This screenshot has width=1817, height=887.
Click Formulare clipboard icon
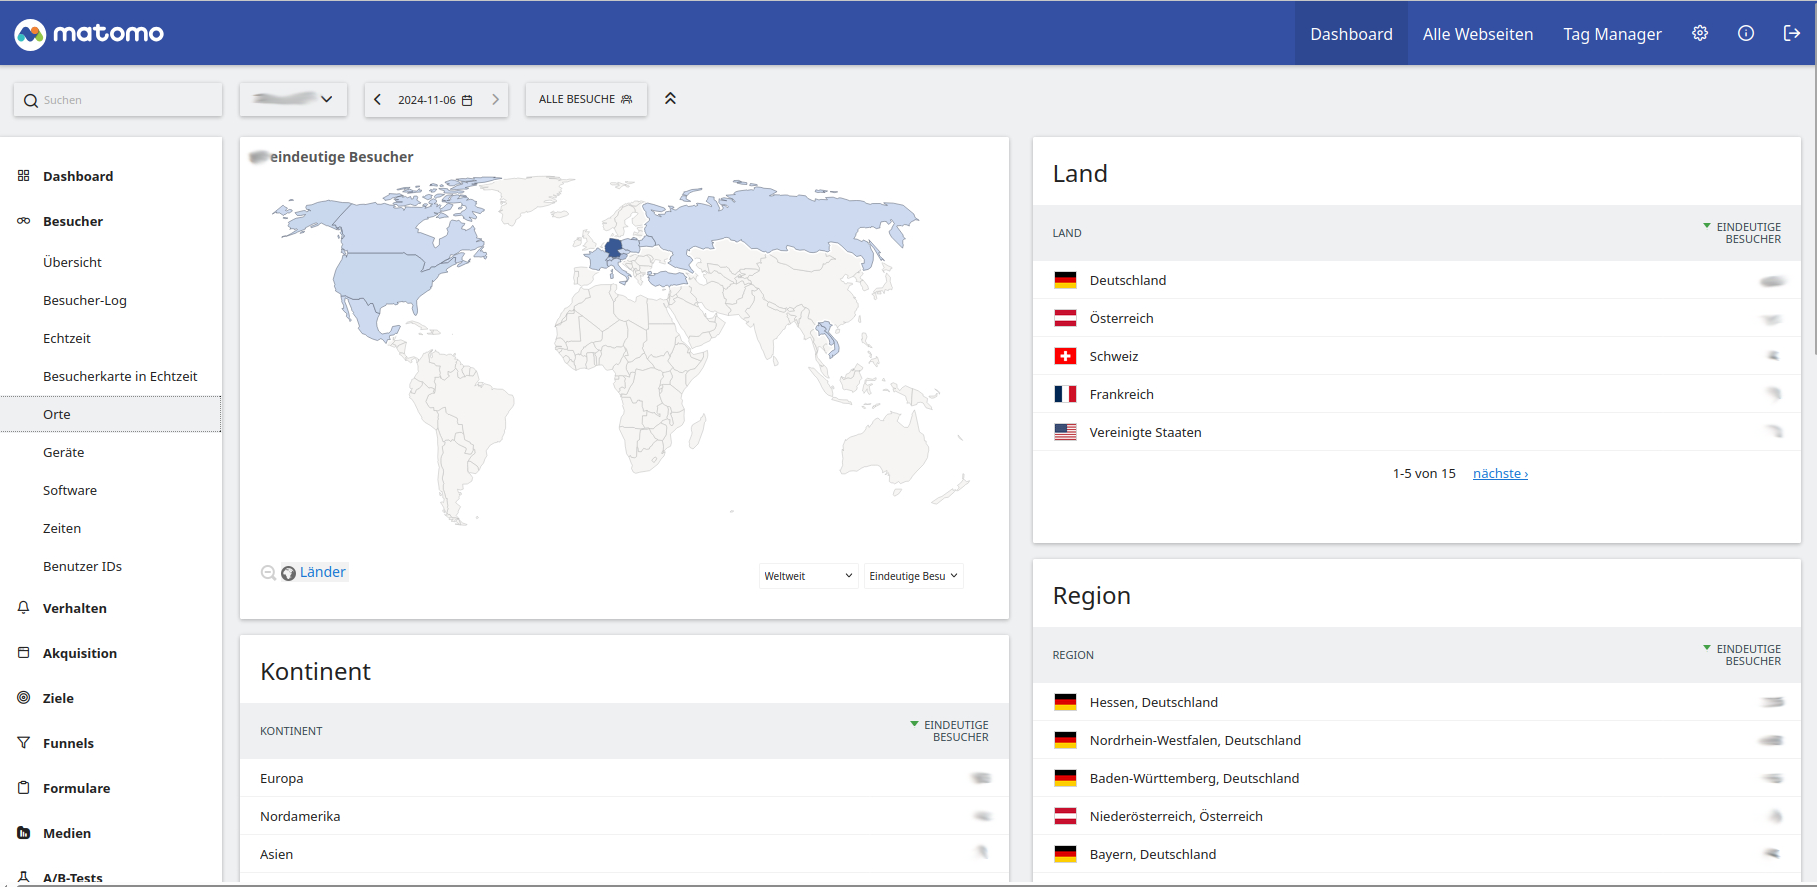(x=24, y=788)
